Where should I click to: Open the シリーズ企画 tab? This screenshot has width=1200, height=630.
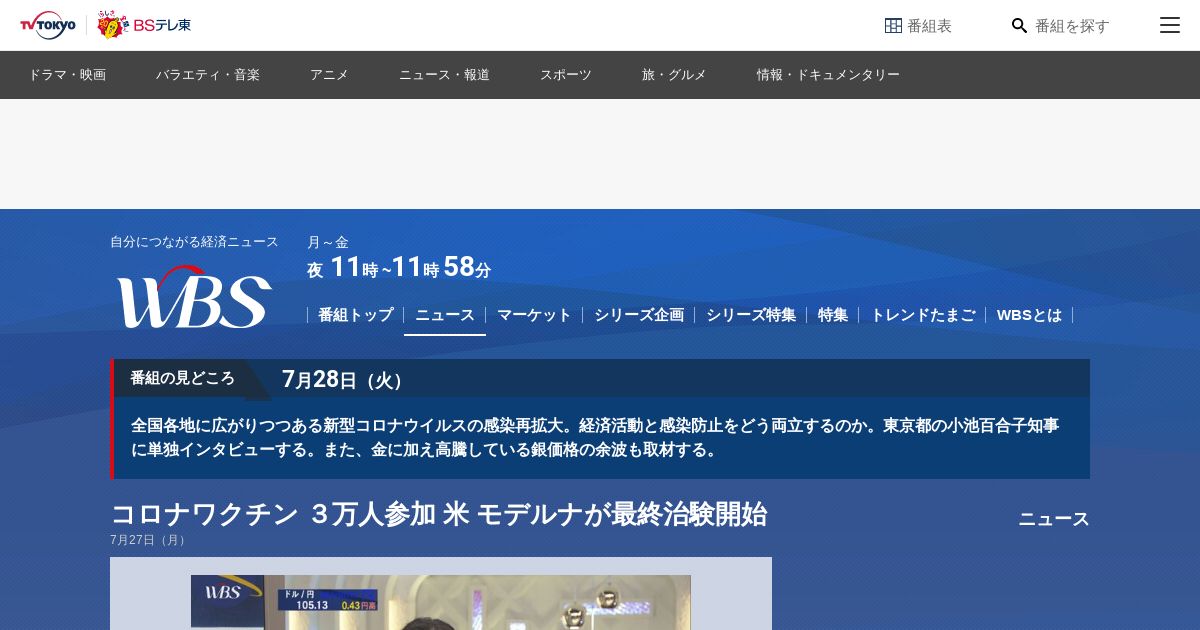pos(639,315)
